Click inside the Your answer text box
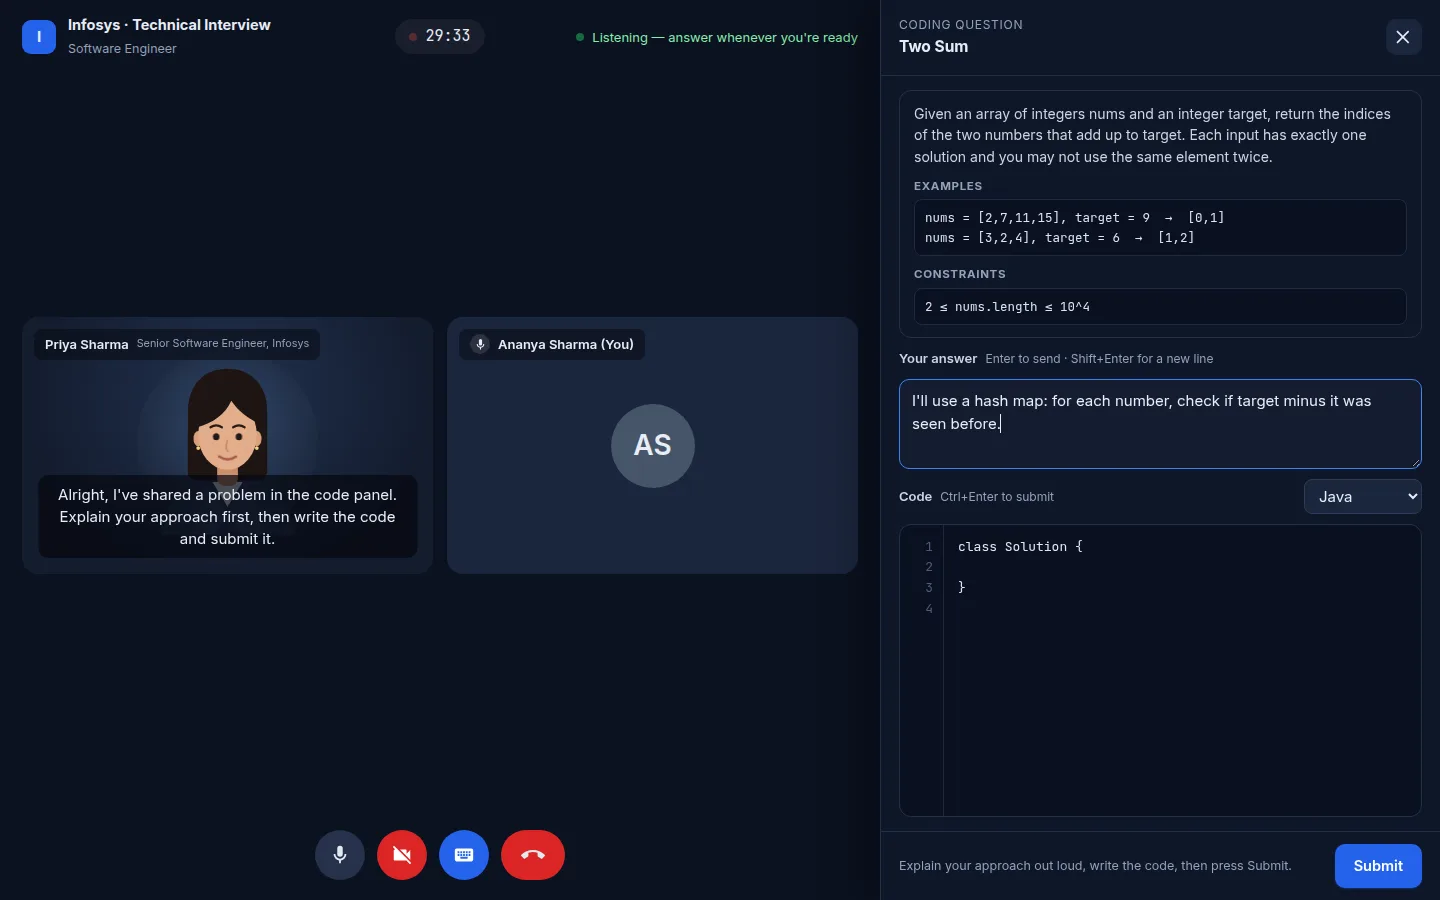Viewport: 1440px width, 900px height. point(1160,424)
